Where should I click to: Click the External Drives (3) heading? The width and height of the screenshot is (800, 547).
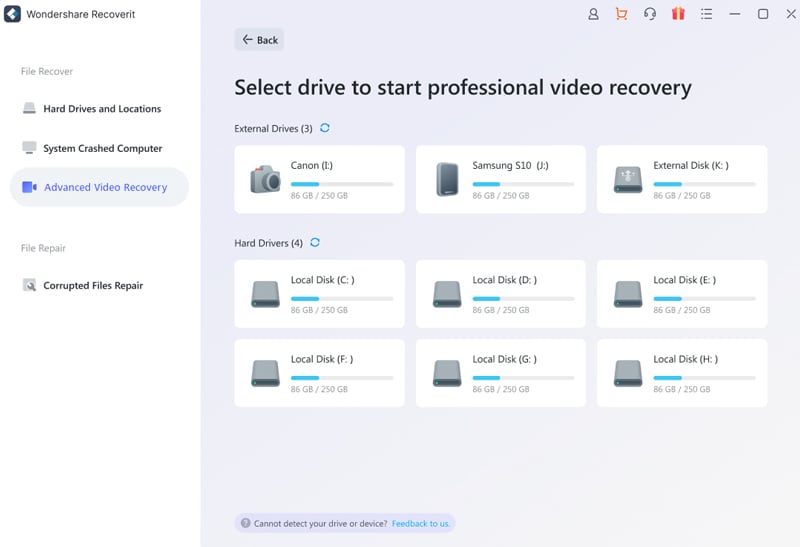pyautogui.click(x=273, y=129)
